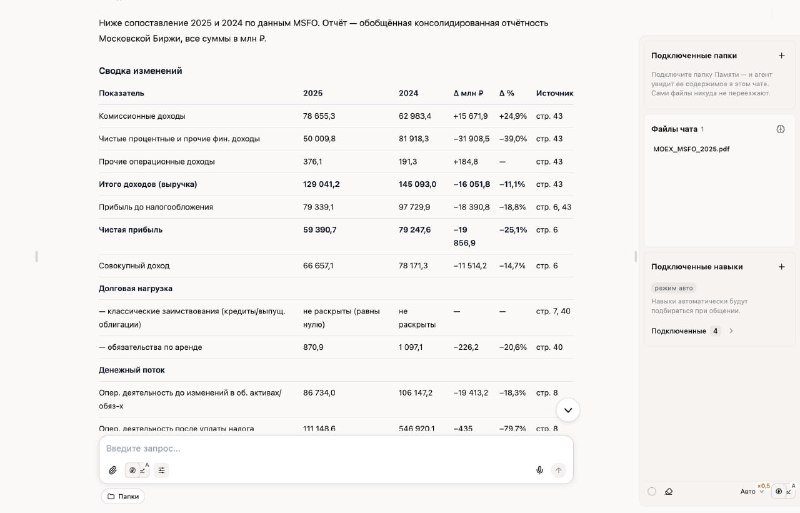Screen dimensions: 800x513
Task: Click the info icon beside Файлы чата
Action: 780,129
